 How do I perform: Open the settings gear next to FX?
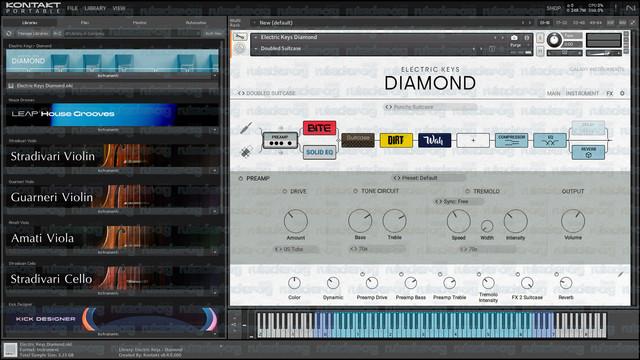[x=622, y=93]
